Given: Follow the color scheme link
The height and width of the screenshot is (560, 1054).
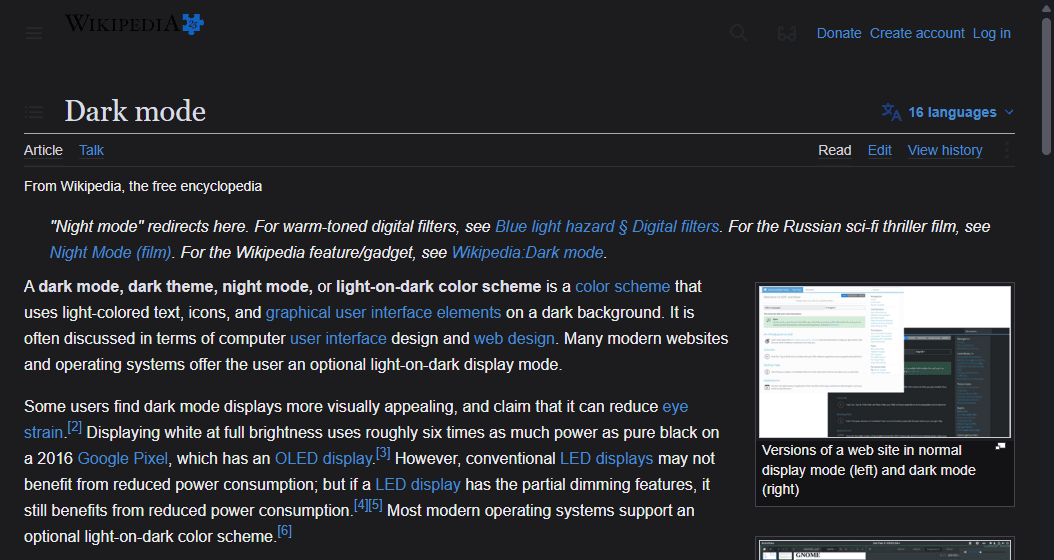Looking at the screenshot, I should [x=622, y=286].
